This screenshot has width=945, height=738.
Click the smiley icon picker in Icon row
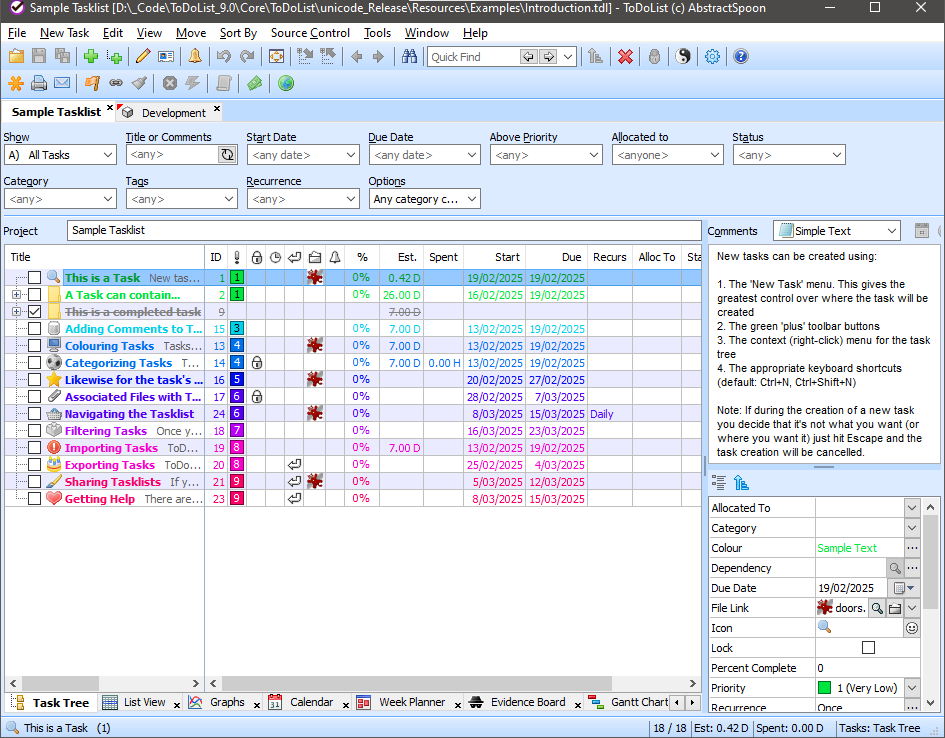tap(911, 628)
